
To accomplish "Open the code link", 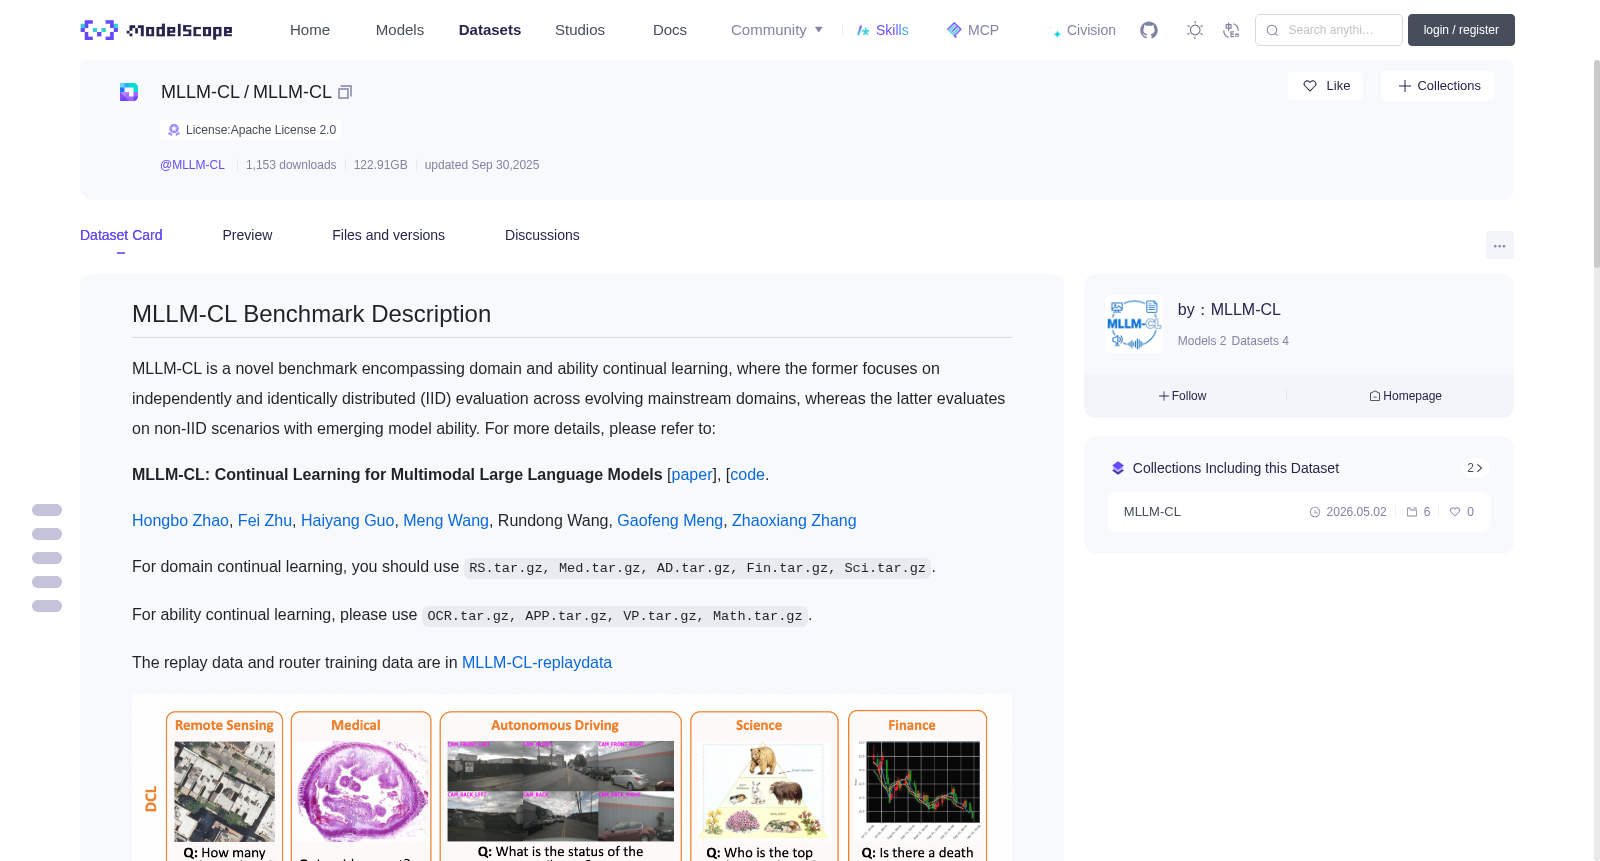I will (x=747, y=475).
